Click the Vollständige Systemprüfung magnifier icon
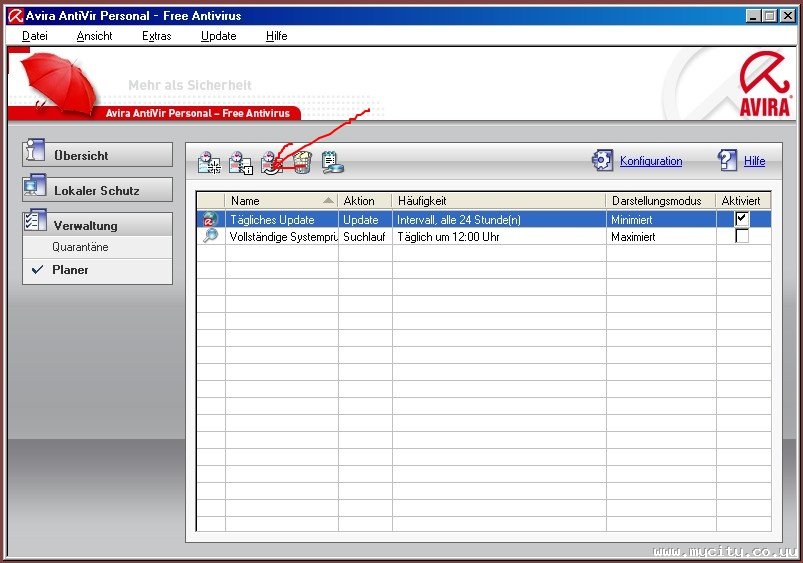Viewport: 803px width, 563px height. (x=210, y=236)
